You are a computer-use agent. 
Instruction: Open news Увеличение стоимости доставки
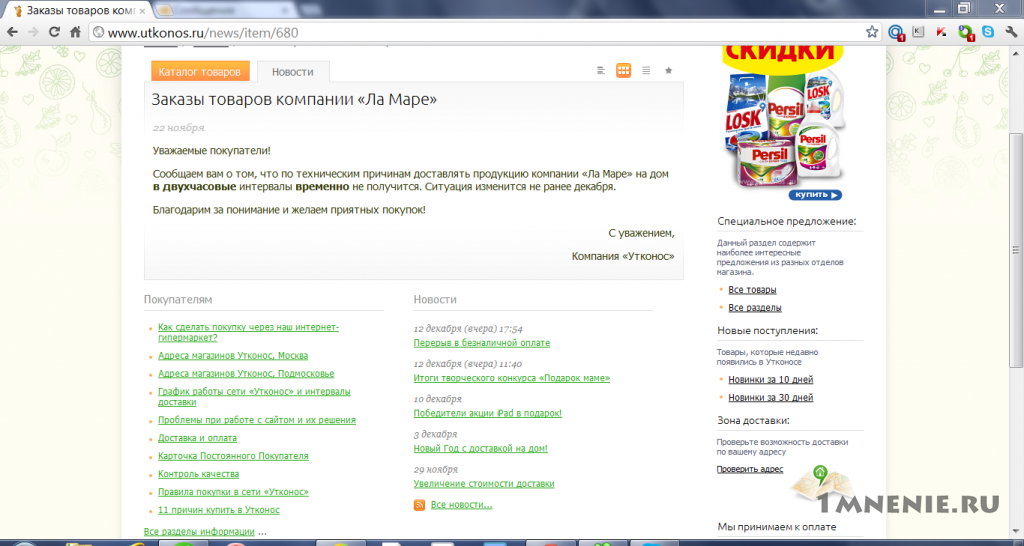(484, 484)
